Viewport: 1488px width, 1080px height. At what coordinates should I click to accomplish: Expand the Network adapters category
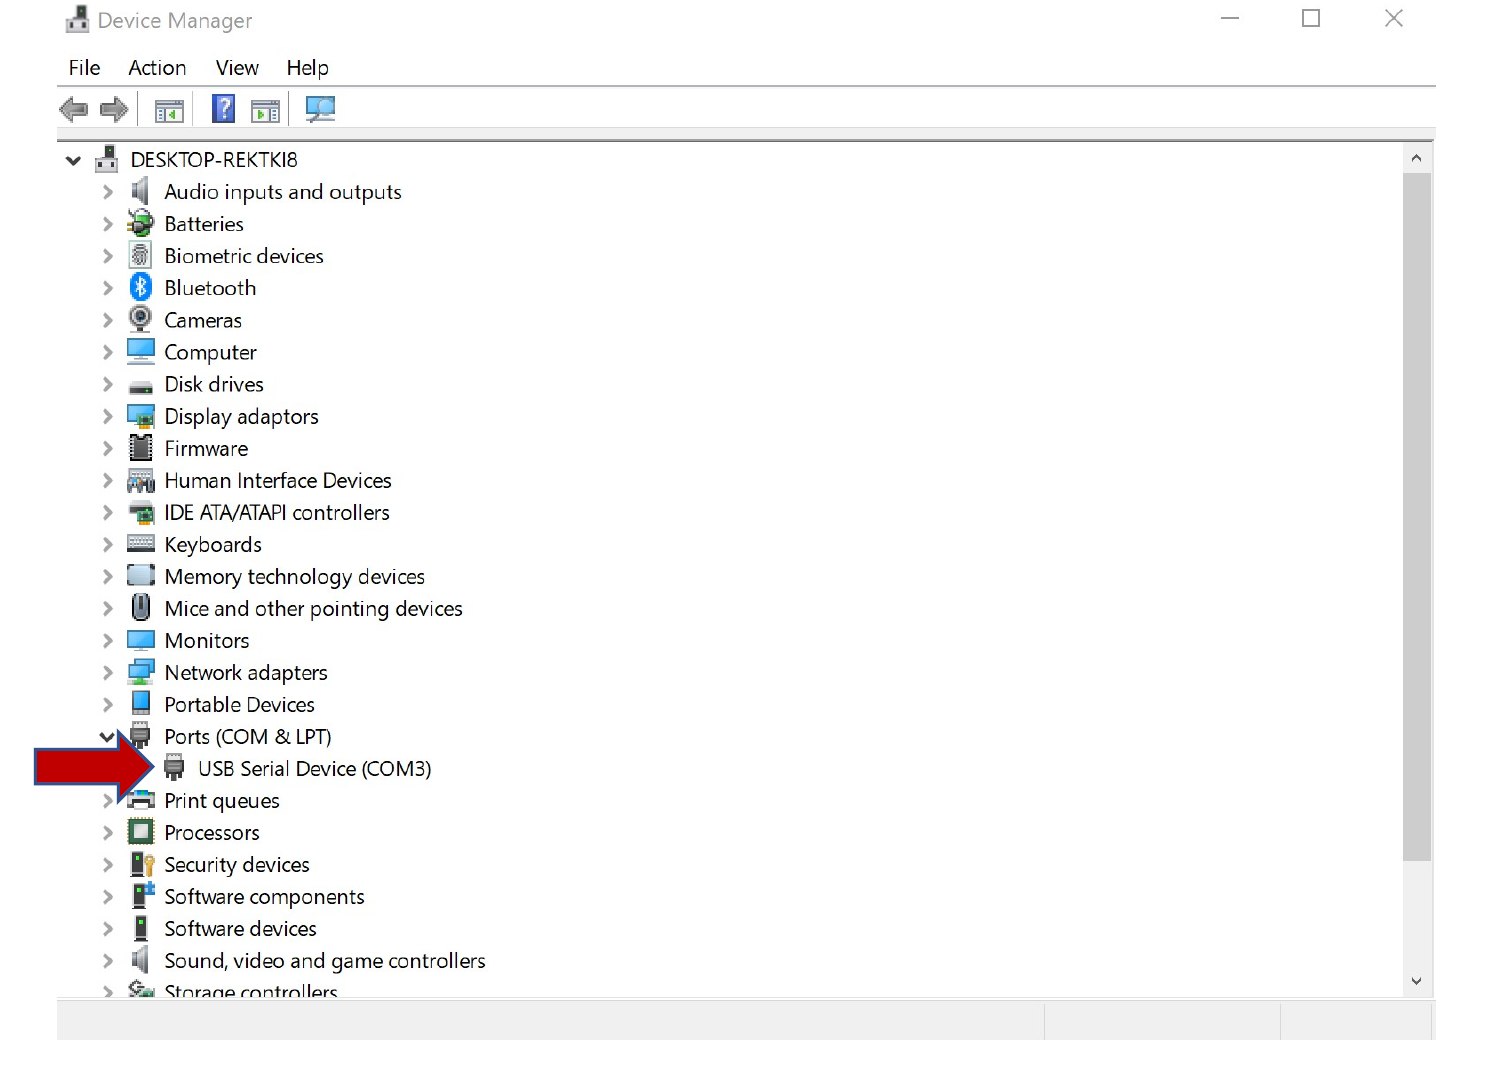(x=108, y=673)
